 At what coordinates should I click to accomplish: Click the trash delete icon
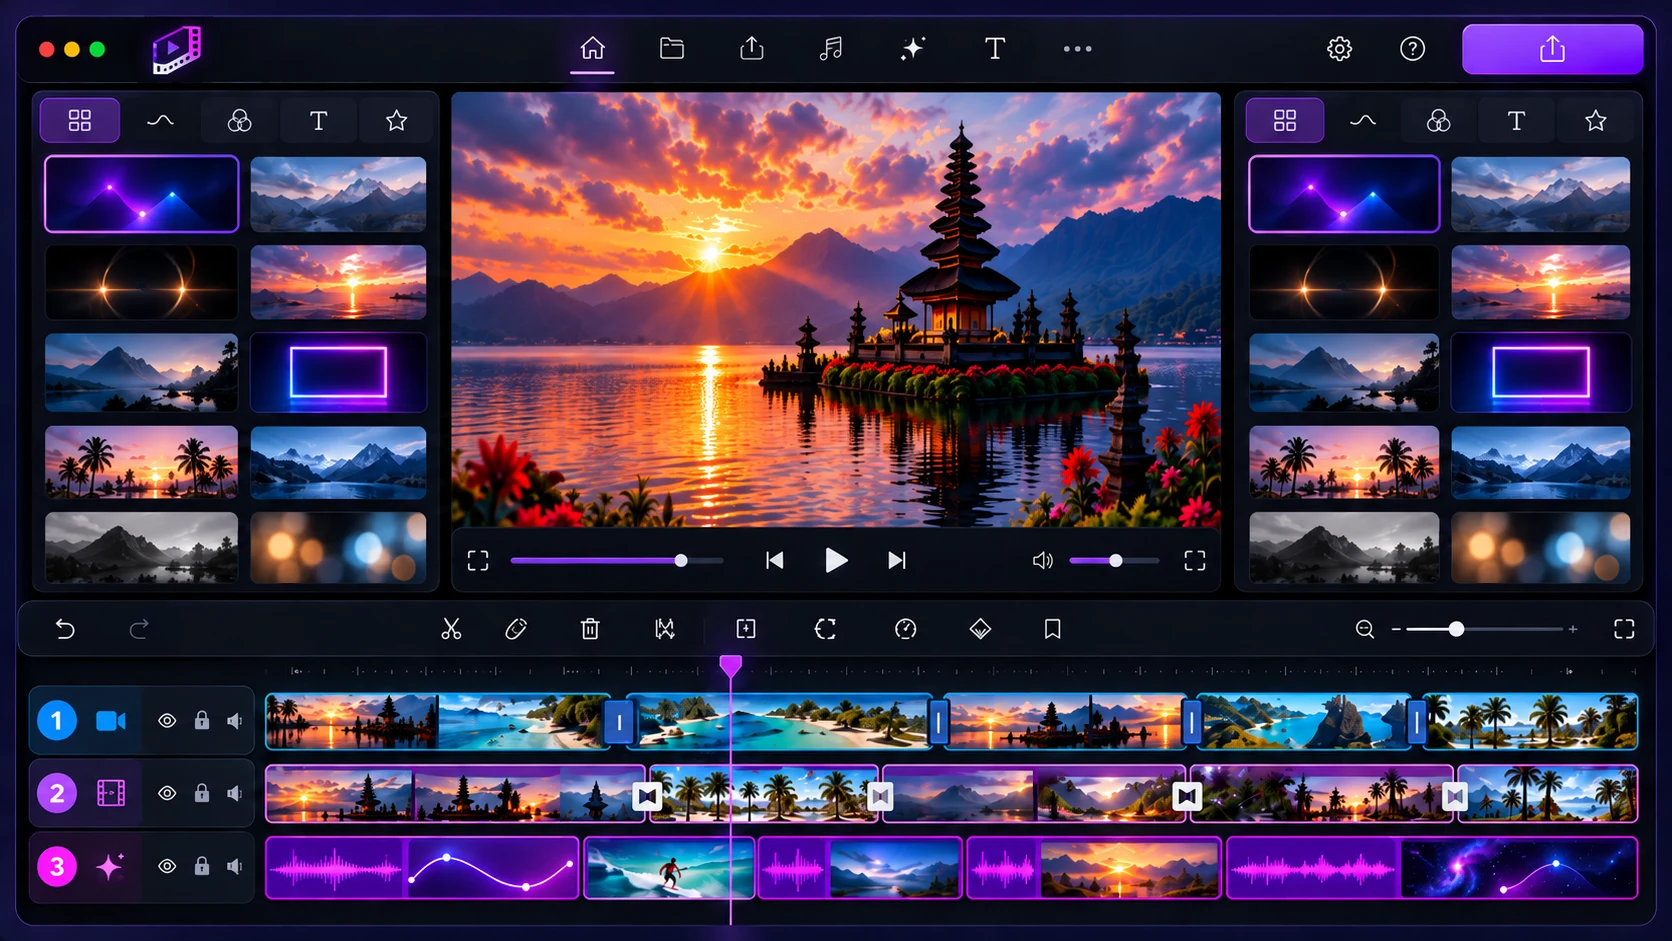pyautogui.click(x=590, y=629)
